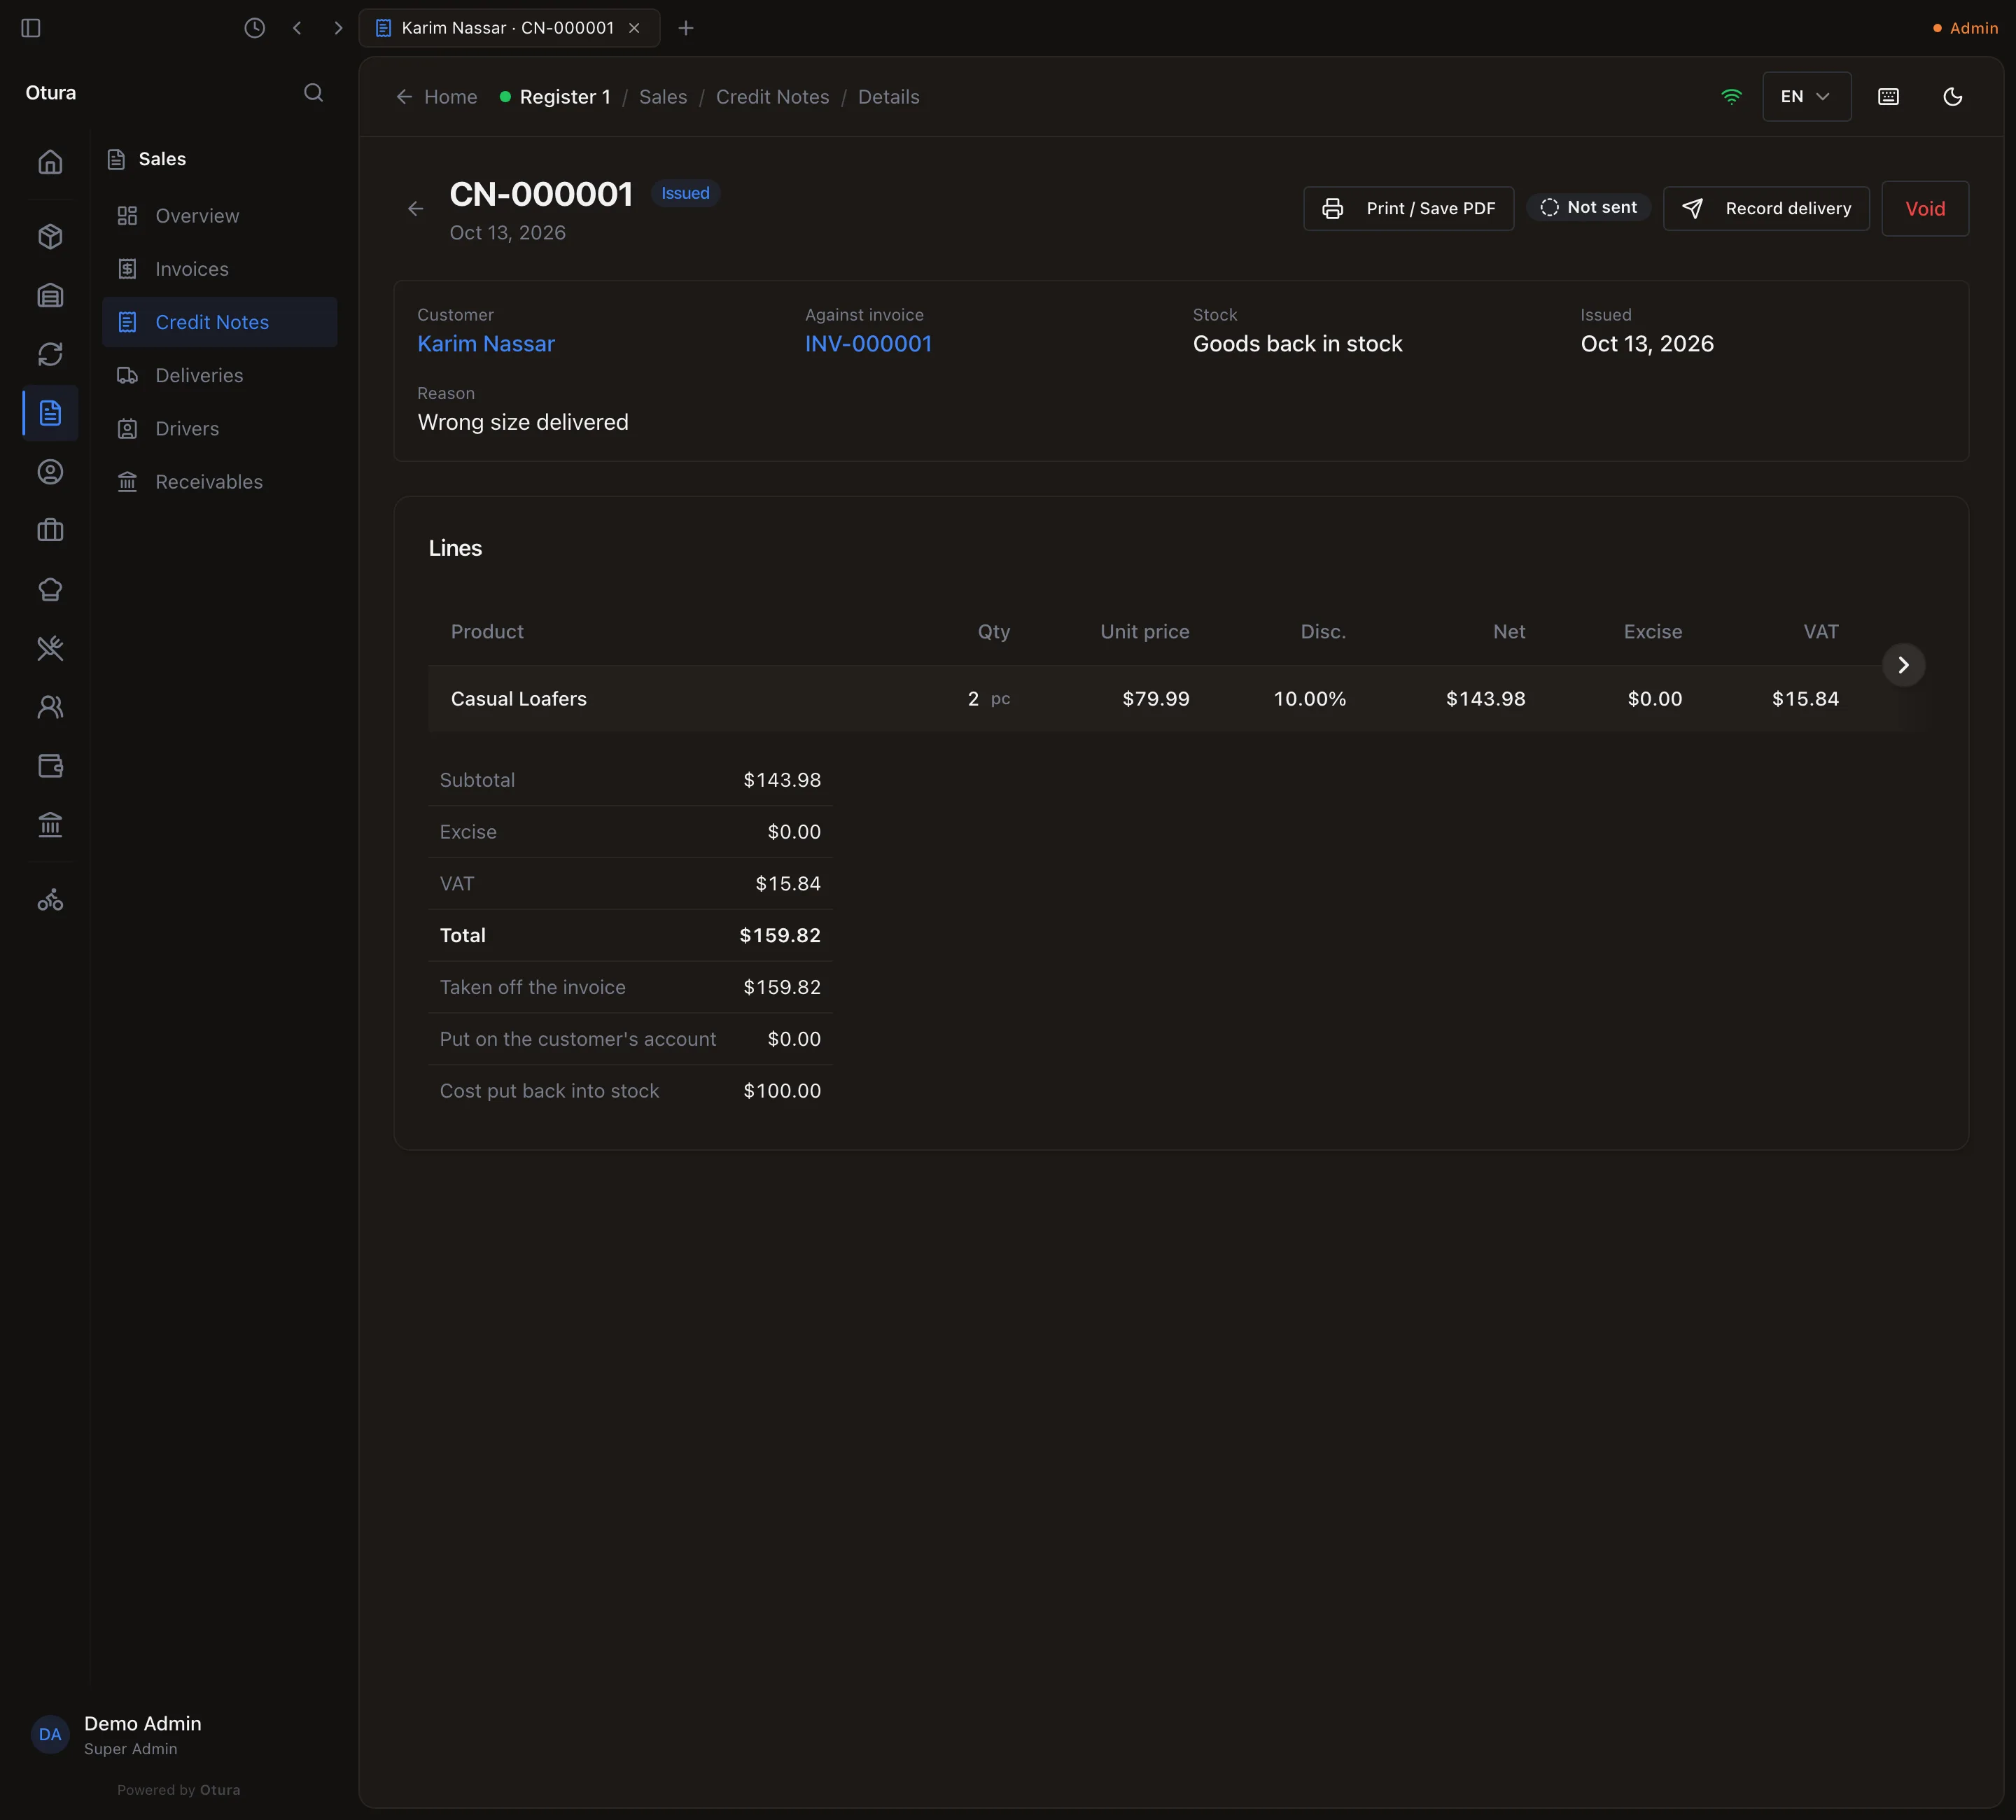The height and width of the screenshot is (1820, 2016).
Task: Select Deliveries in the Sales menu
Action: tap(220, 375)
